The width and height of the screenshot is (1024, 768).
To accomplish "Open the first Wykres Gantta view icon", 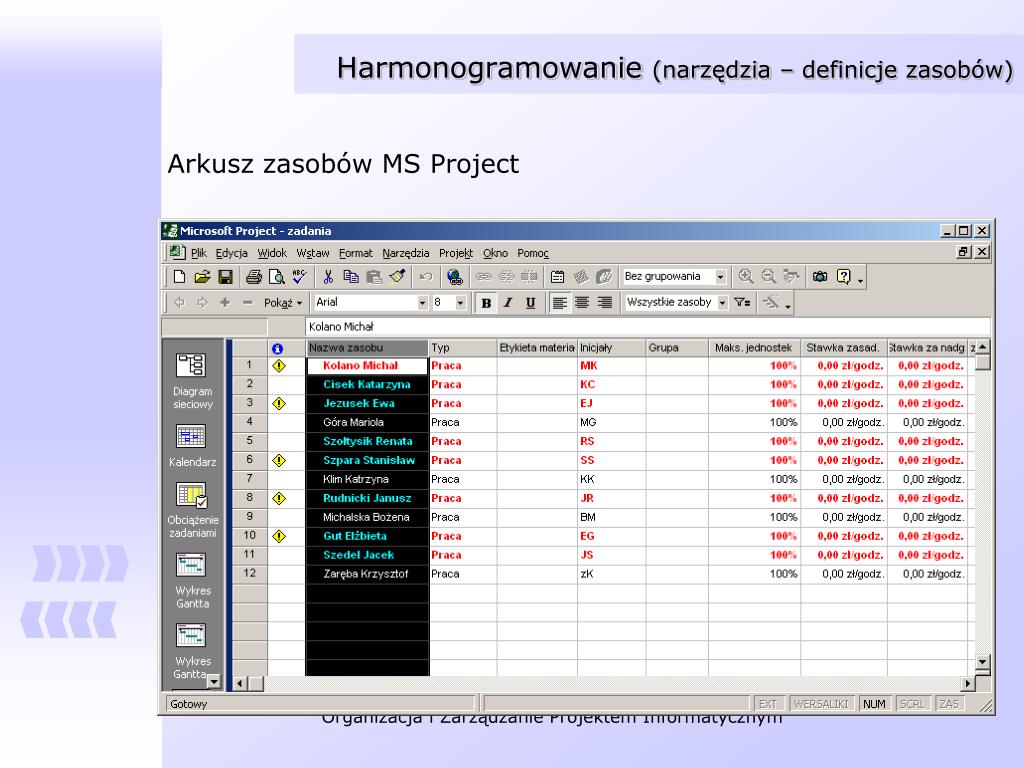I will click(x=192, y=581).
